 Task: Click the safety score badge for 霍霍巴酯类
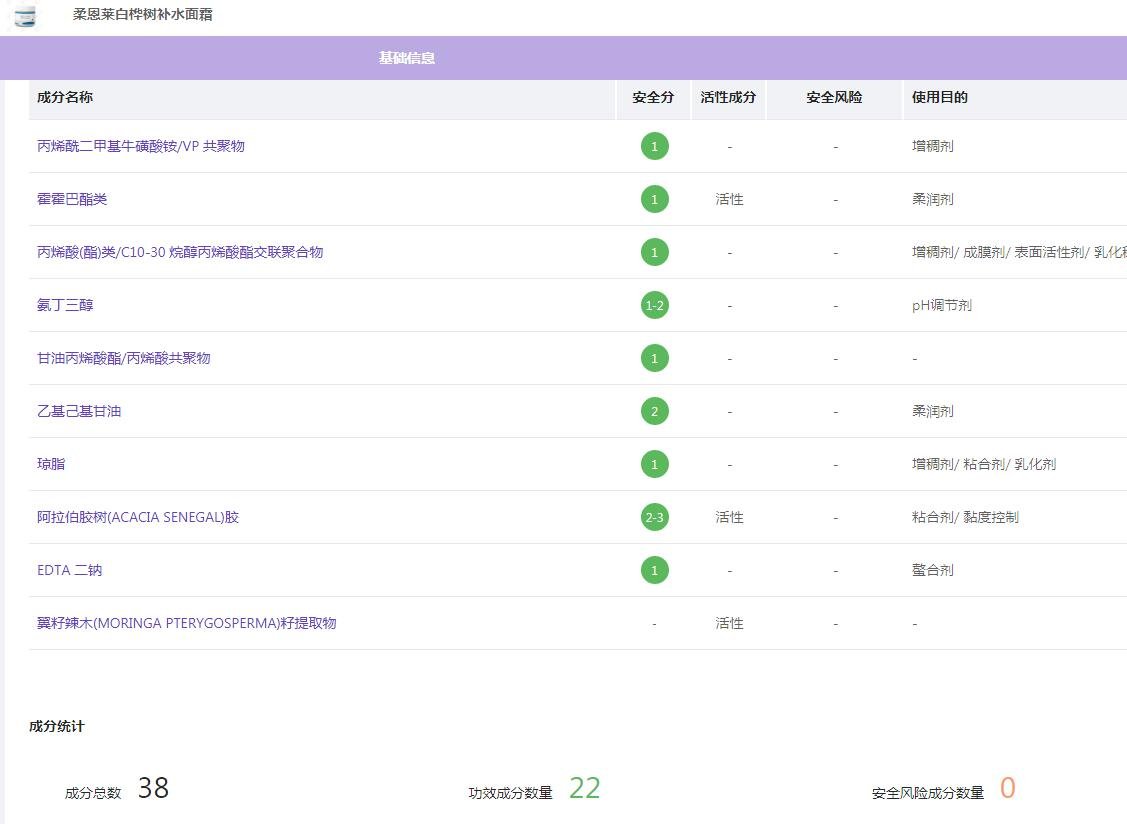point(654,199)
